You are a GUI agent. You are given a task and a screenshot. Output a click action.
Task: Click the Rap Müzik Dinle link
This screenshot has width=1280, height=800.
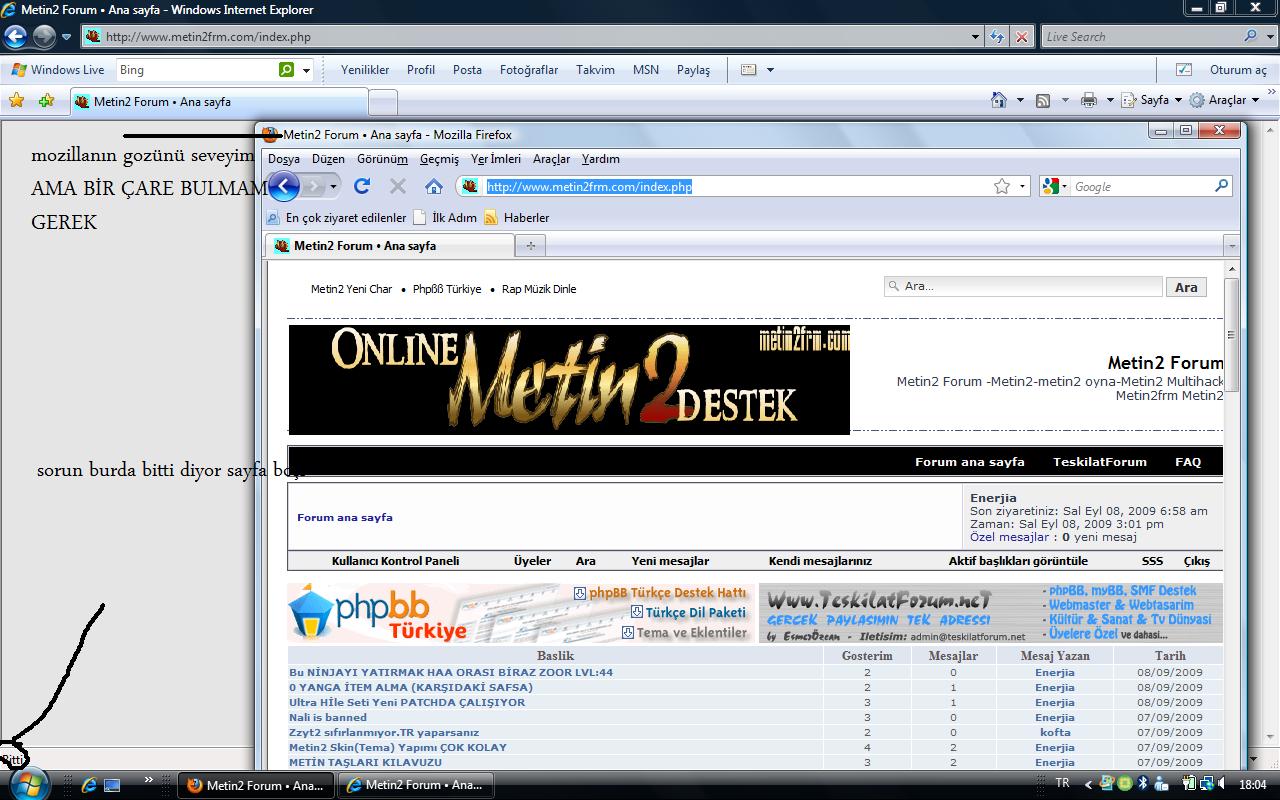(539, 289)
